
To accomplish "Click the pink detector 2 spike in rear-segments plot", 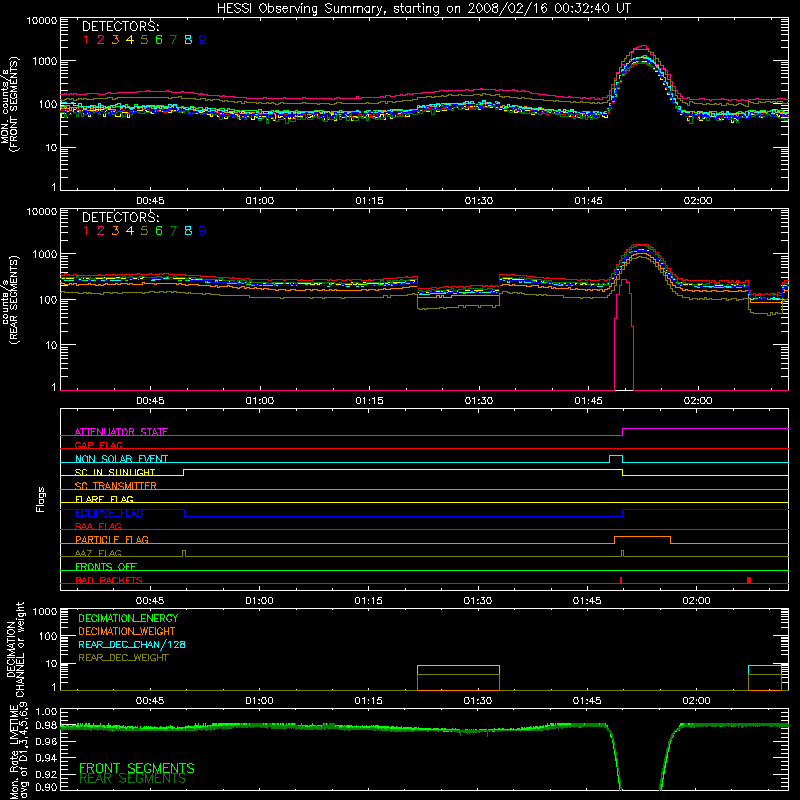I will (624, 334).
